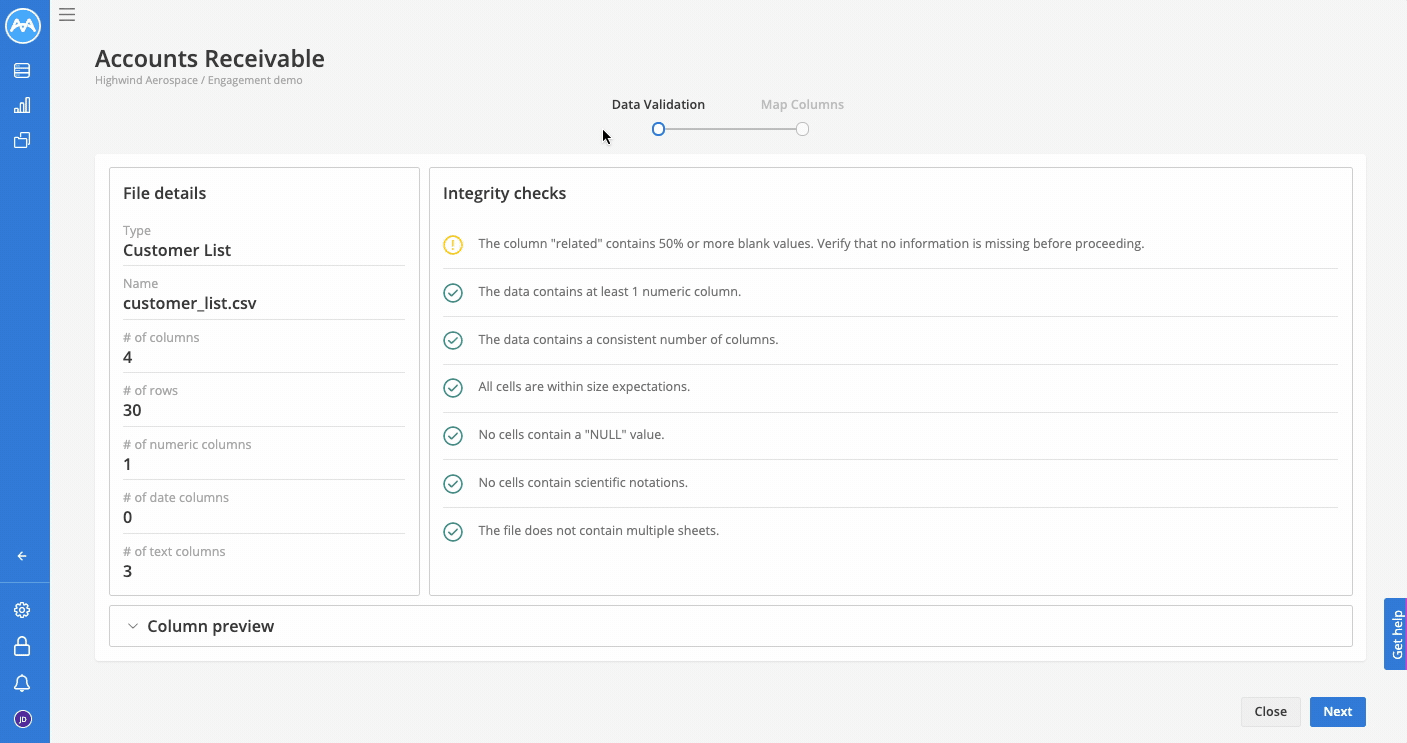Screen dimensions: 1407x743
Task: Click the Next button
Action: (x=1337, y=711)
